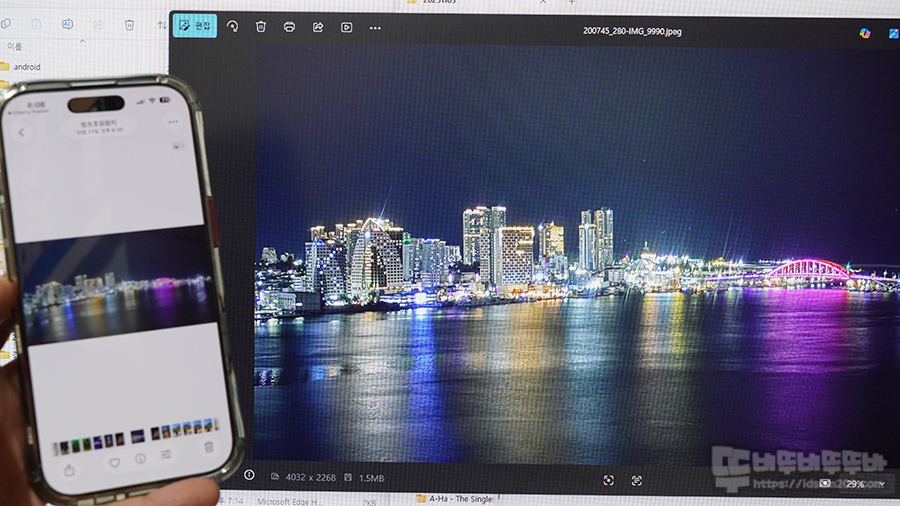Share the image from Photos toolbar

(318, 27)
